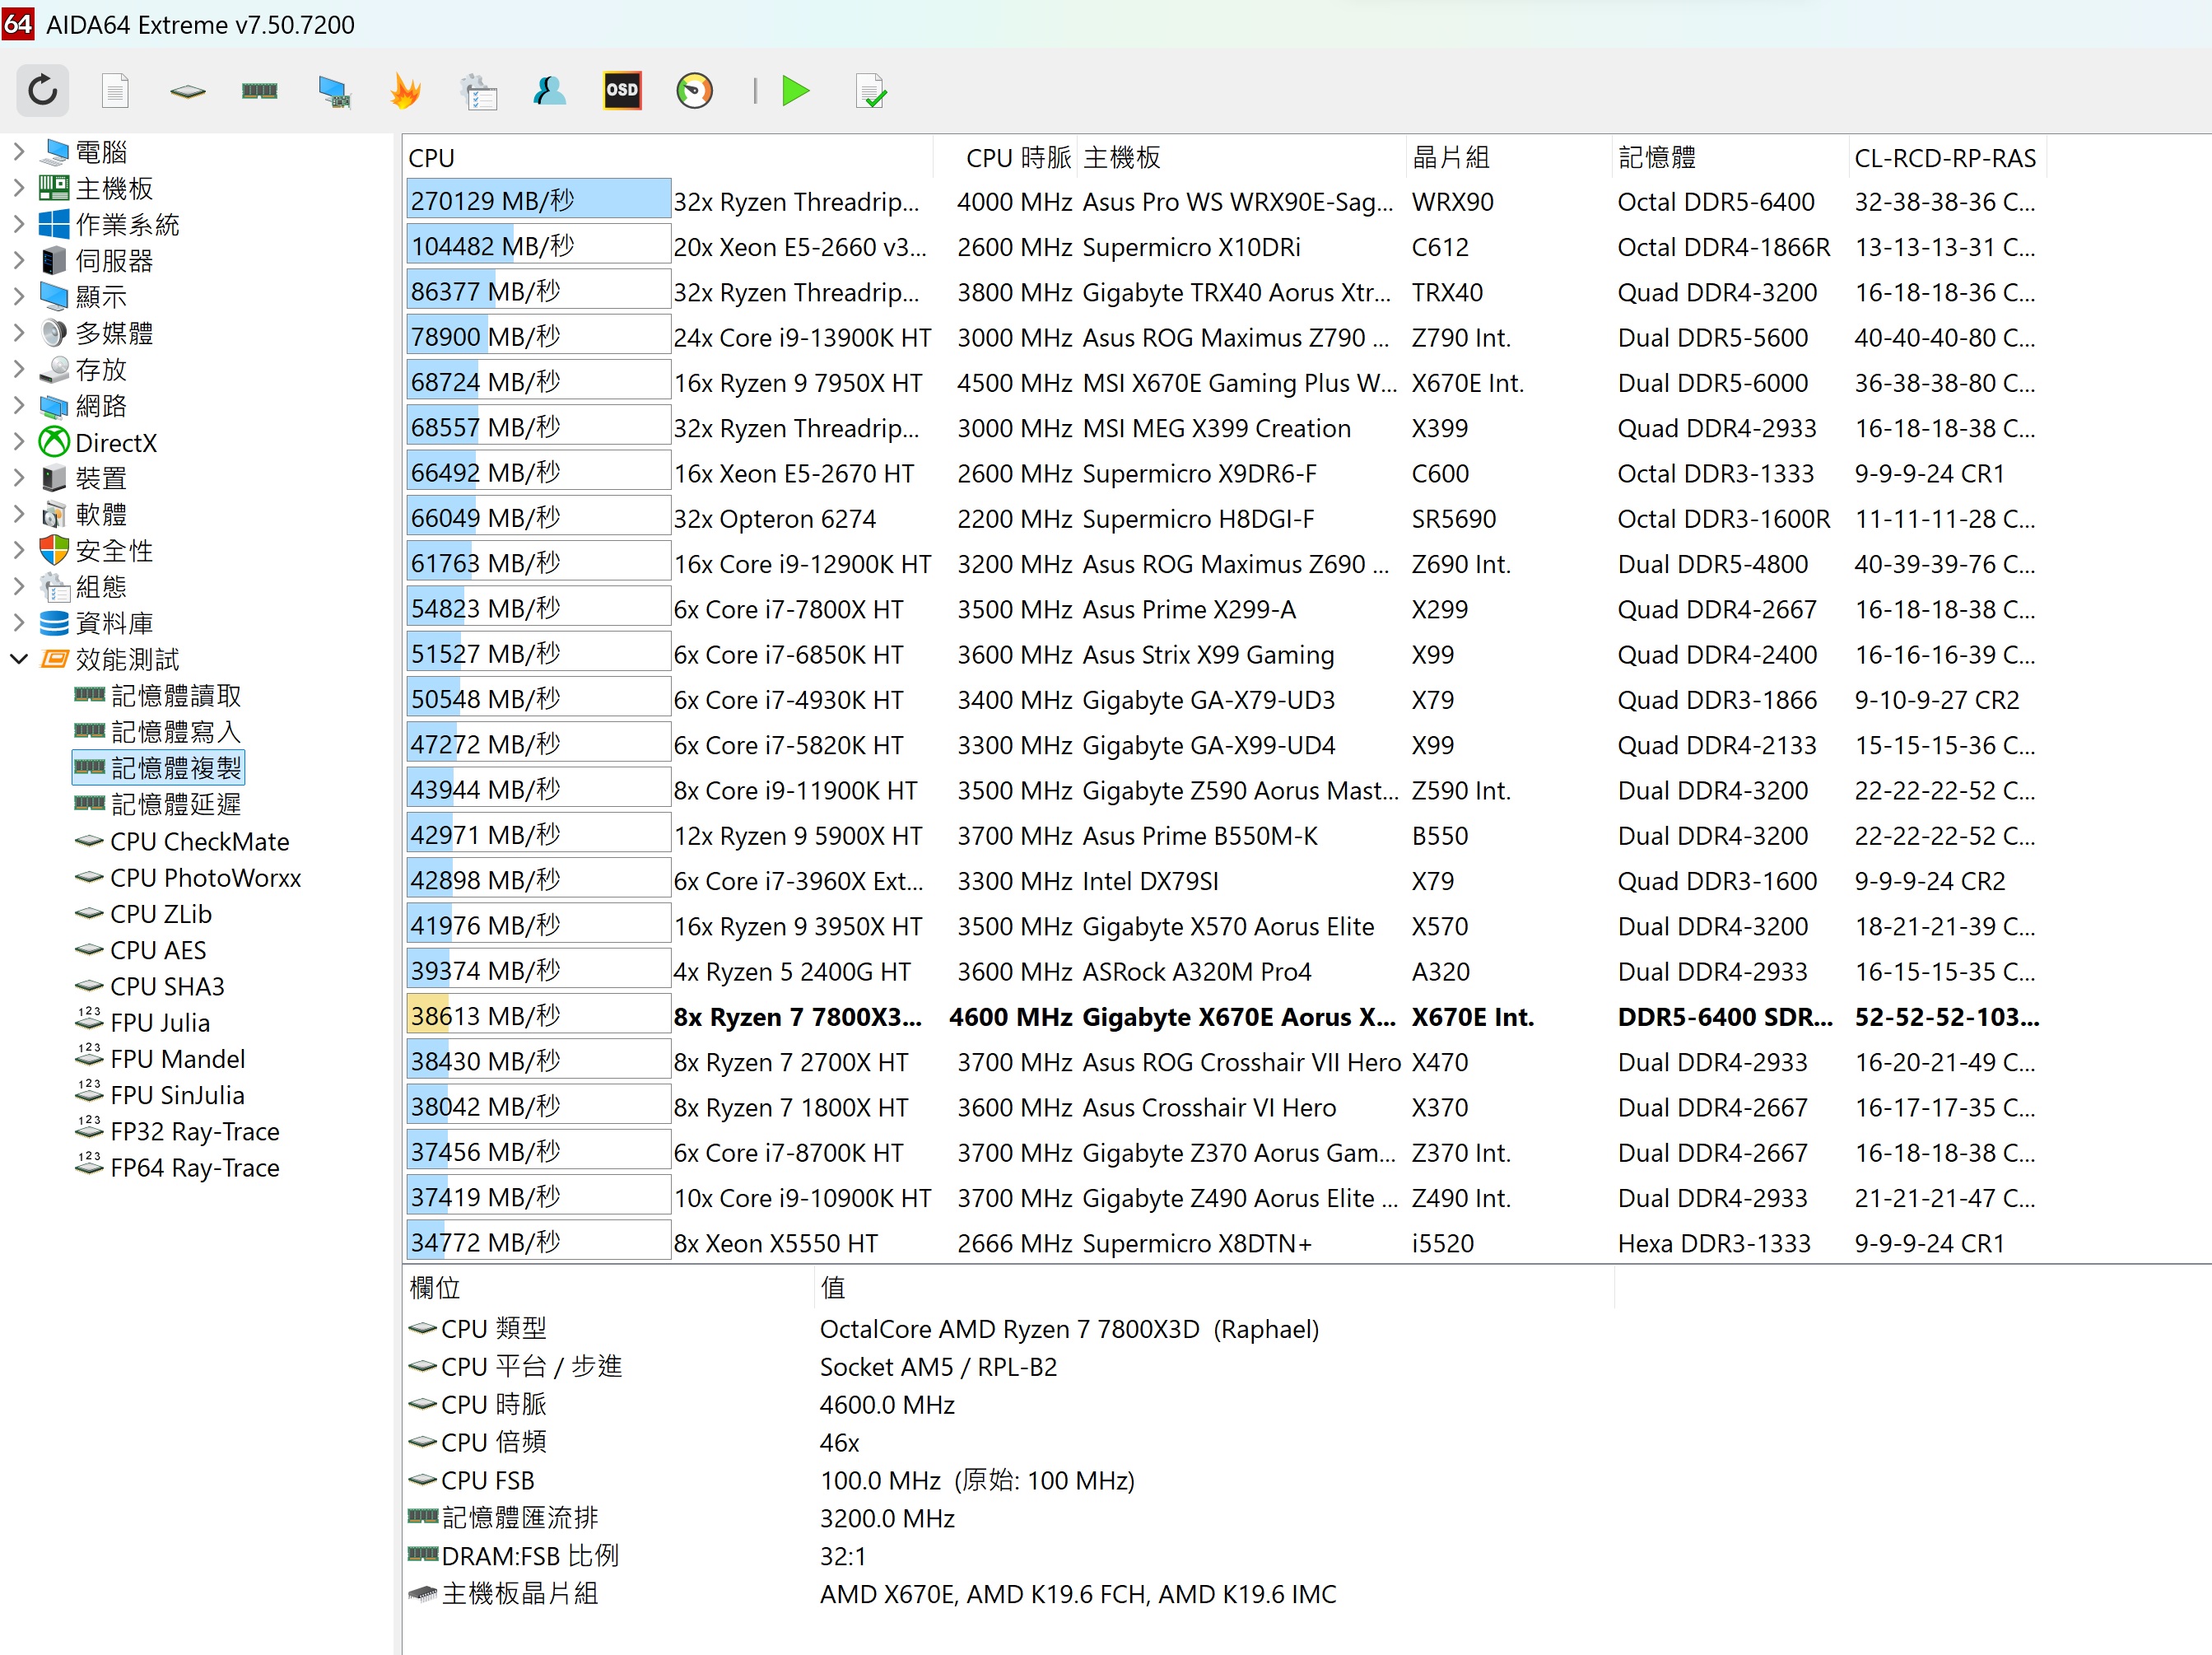Image resolution: width=2212 pixels, height=1655 pixels.
Task: Select the 記憶體複製 memory copy benchmark
Action: click(x=158, y=767)
